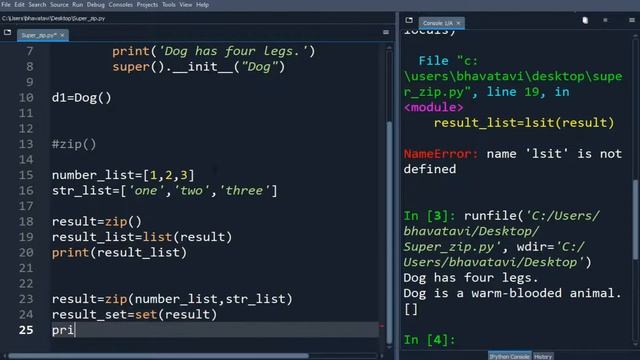Close the Console 1/A tab
This screenshot has width=640, height=360.
click(458, 23)
